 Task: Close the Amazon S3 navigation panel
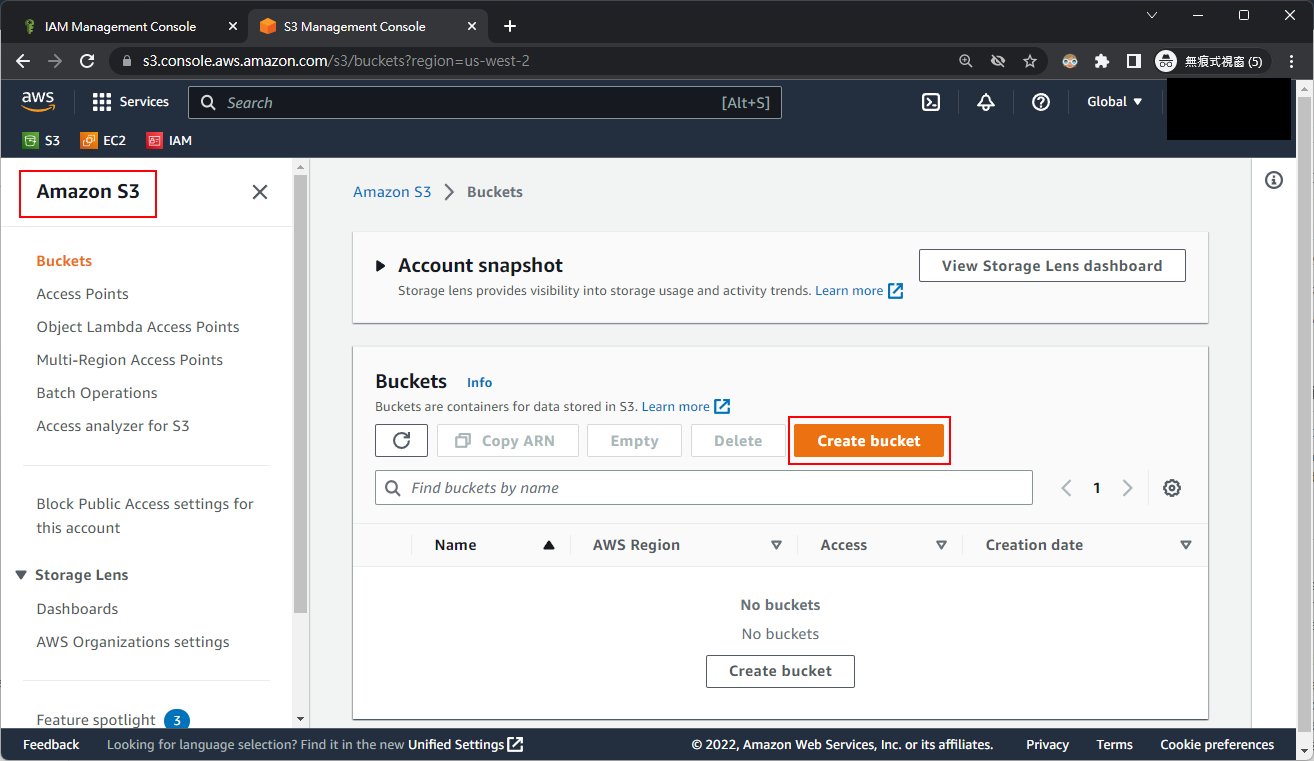pos(260,192)
